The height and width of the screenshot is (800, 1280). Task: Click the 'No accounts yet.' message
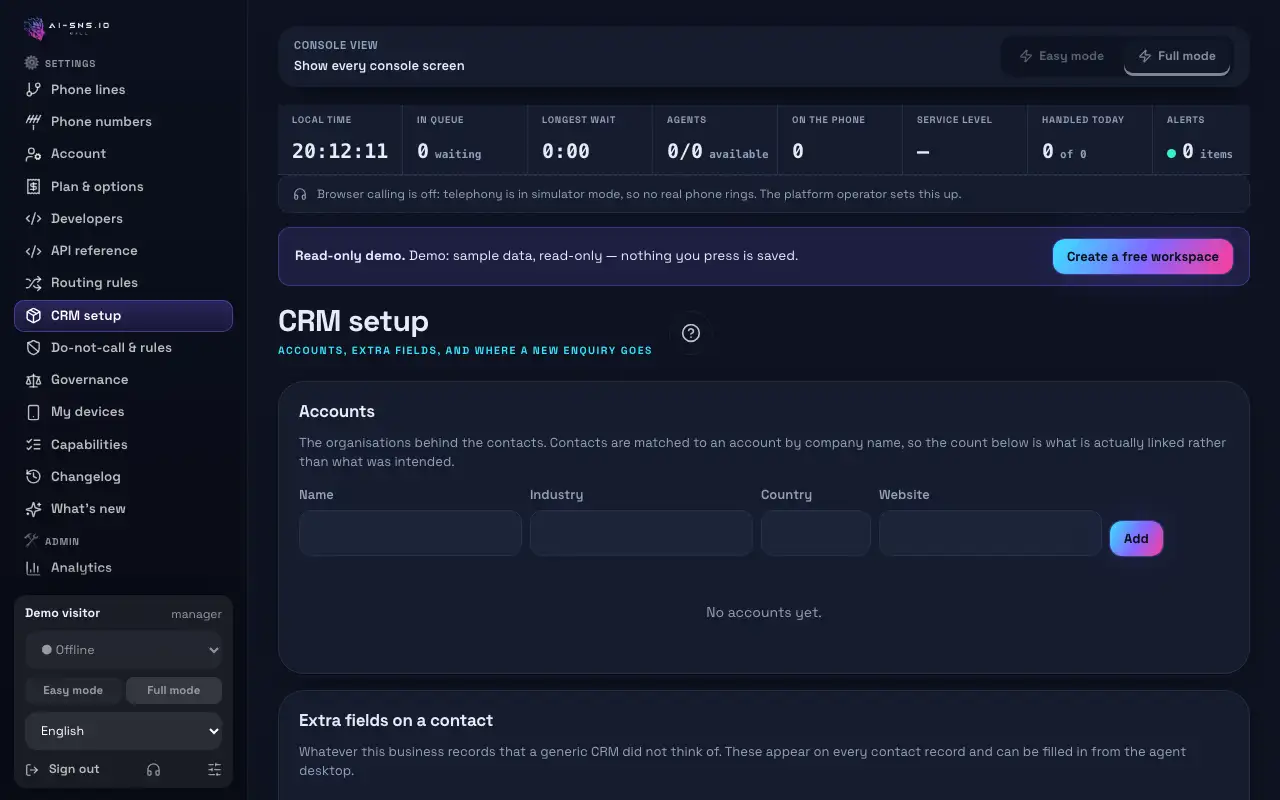764,613
